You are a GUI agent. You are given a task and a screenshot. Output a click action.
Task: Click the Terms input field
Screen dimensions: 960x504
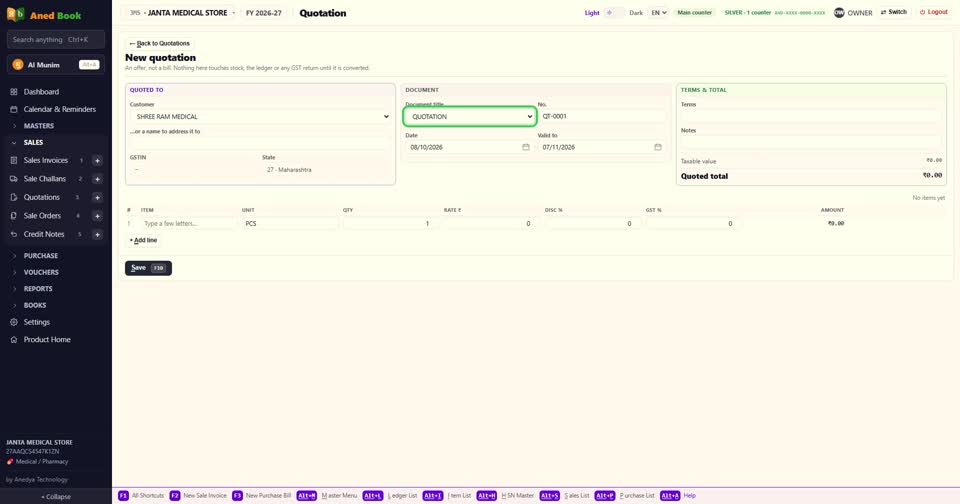(811, 116)
